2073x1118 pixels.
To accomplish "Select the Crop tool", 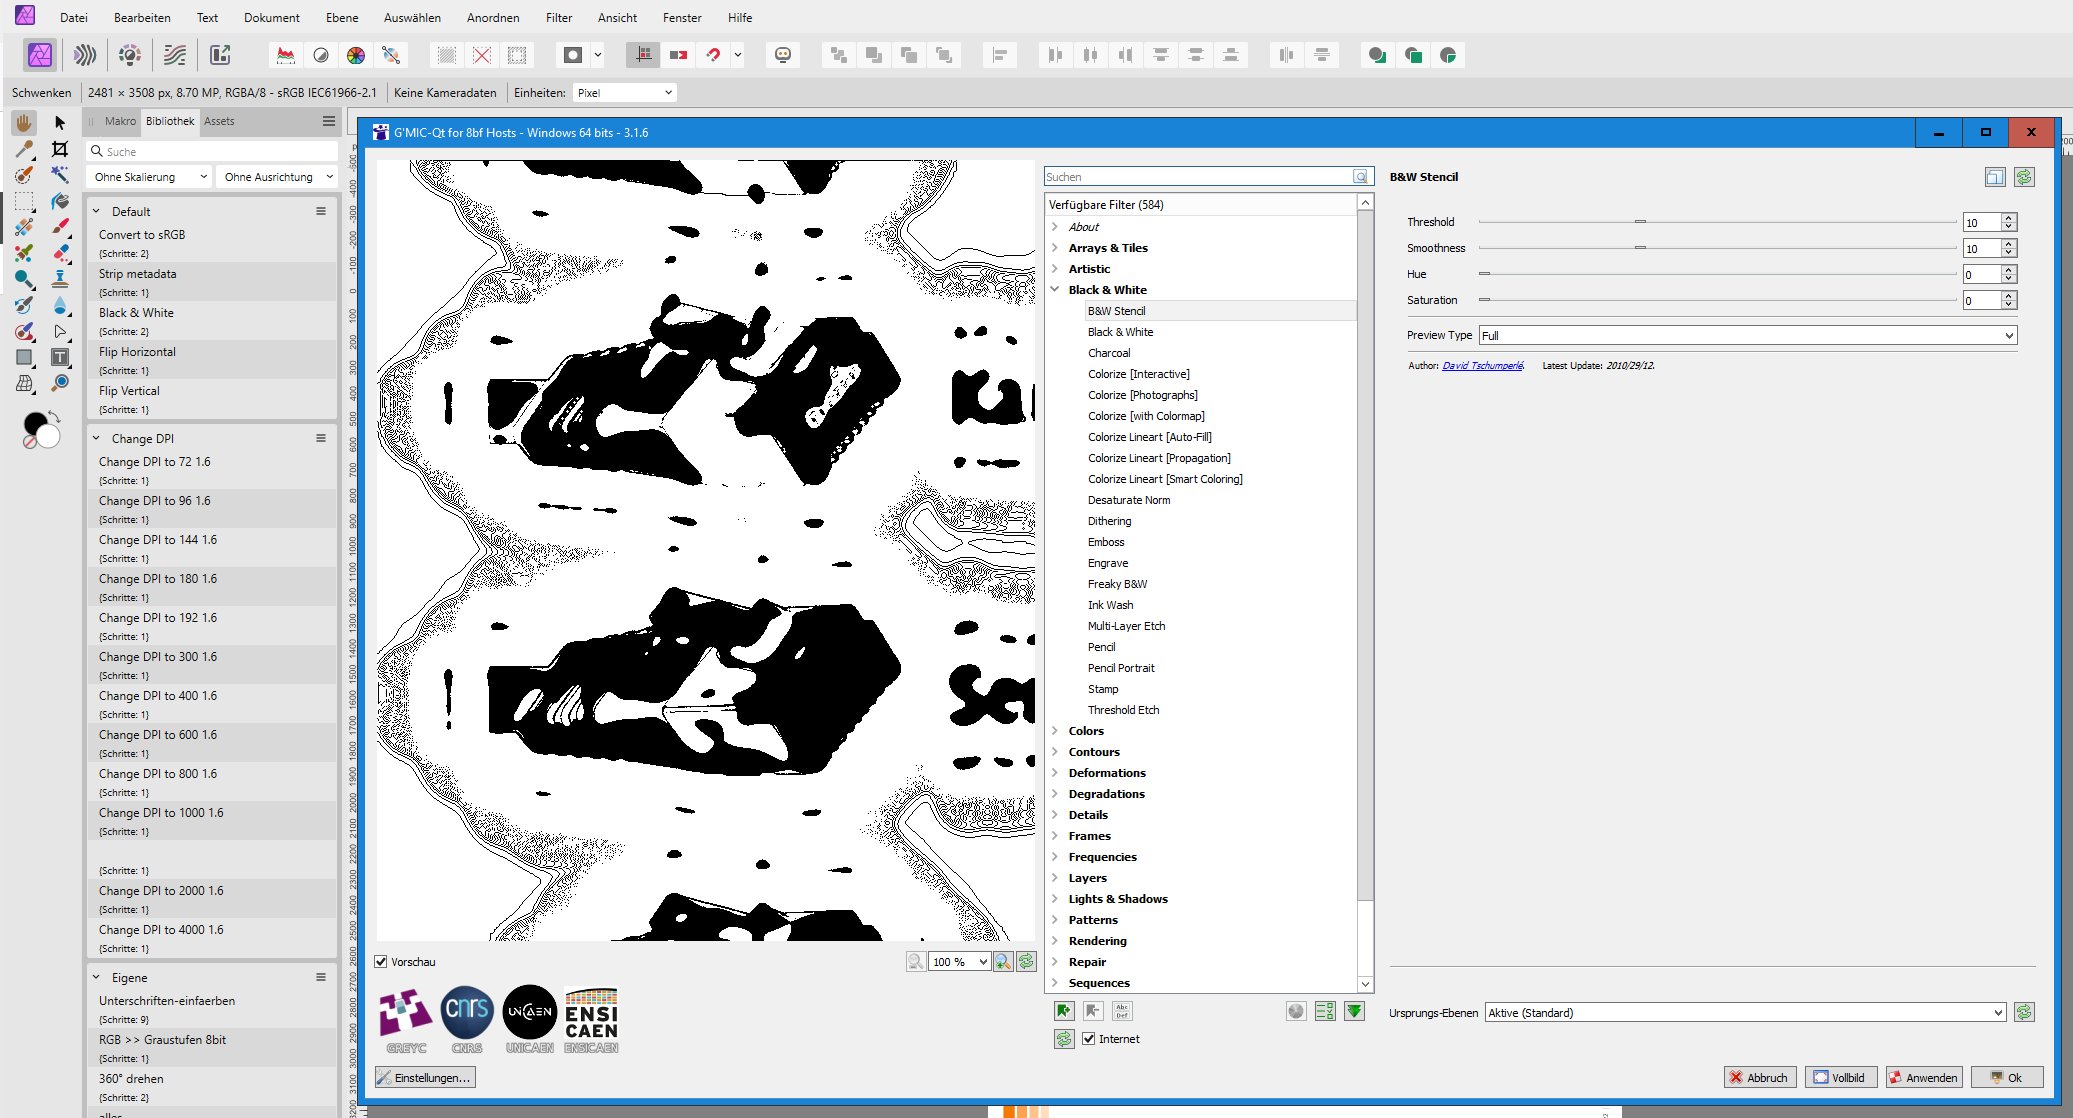I will [60, 149].
